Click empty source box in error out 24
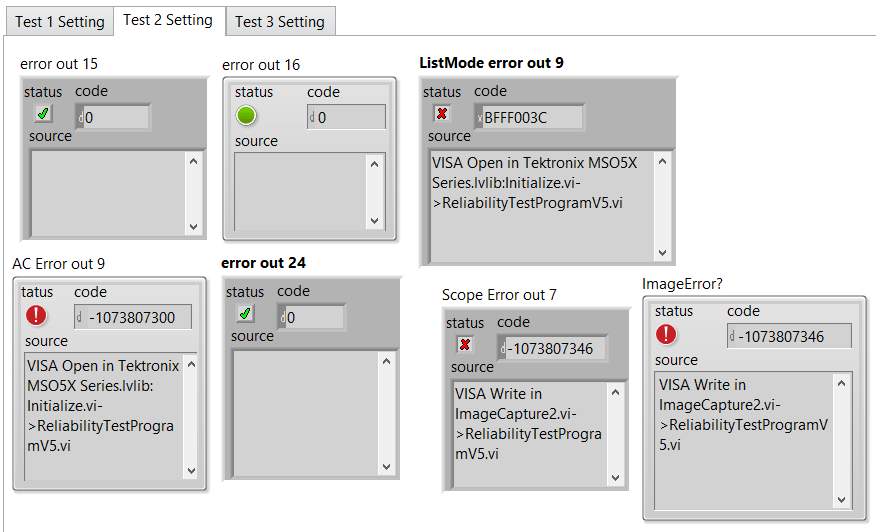Viewport: 876px width, 532px height. (x=306, y=414)
